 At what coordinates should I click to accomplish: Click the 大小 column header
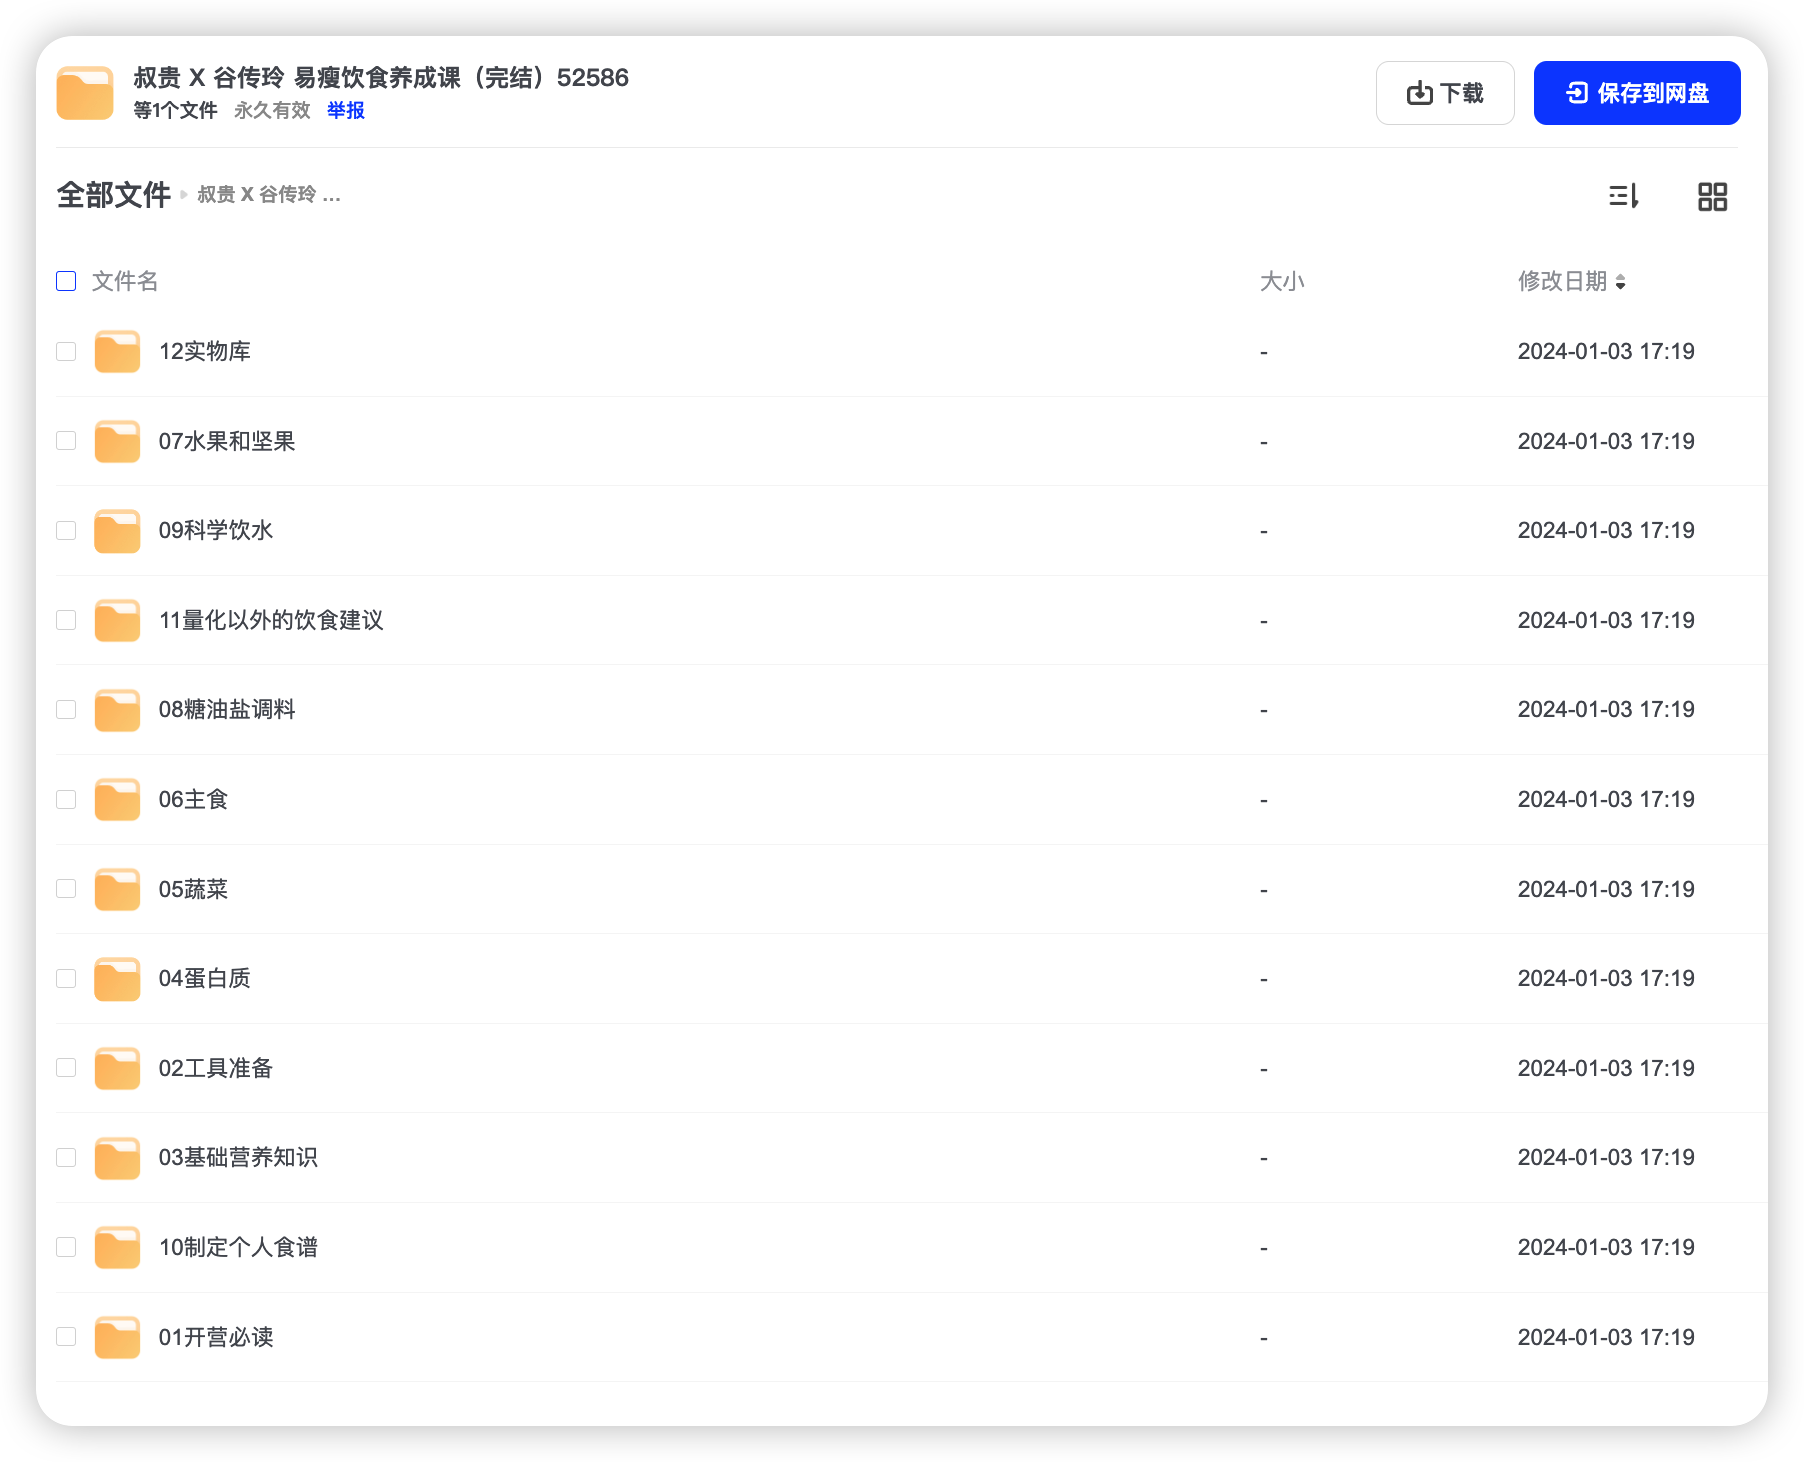(x=1282, y=281)
